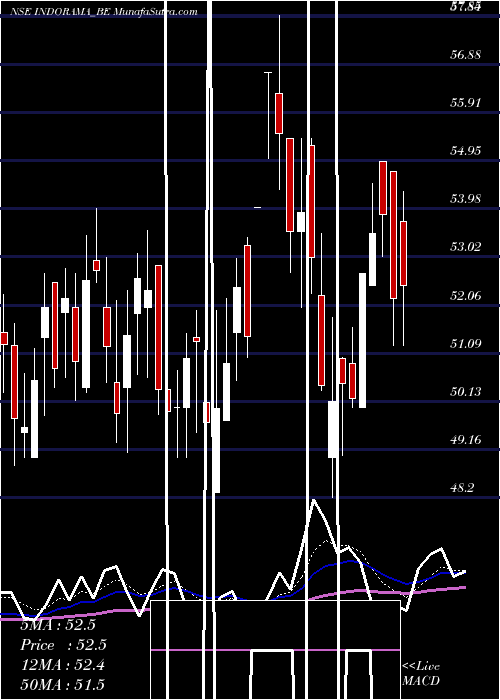
Task: Click the 53.02 price axis label
Action: click(x=466, y=246)
